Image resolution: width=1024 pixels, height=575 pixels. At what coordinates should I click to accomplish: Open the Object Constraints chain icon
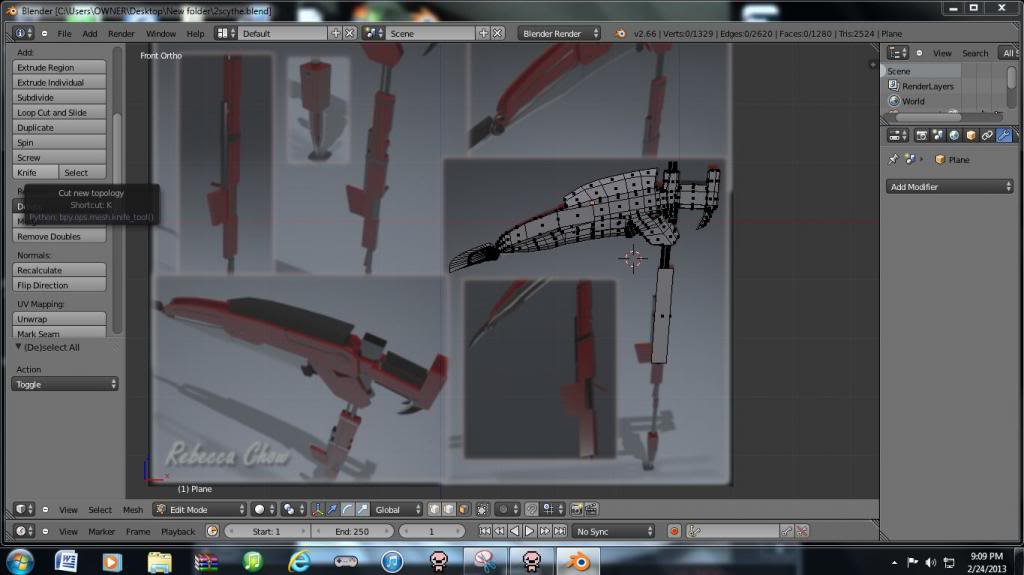pyautogui.click(x=987, y=135)
